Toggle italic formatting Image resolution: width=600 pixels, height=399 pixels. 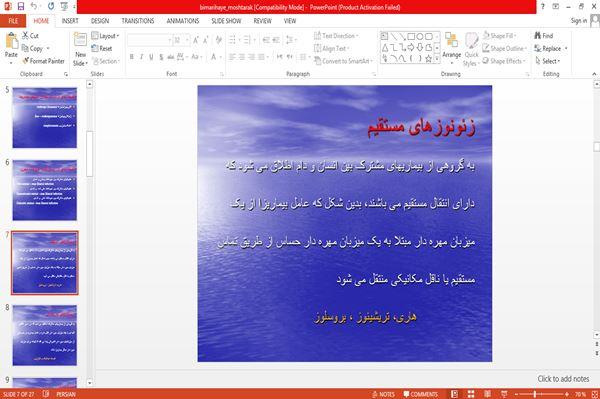coord(142,57)
